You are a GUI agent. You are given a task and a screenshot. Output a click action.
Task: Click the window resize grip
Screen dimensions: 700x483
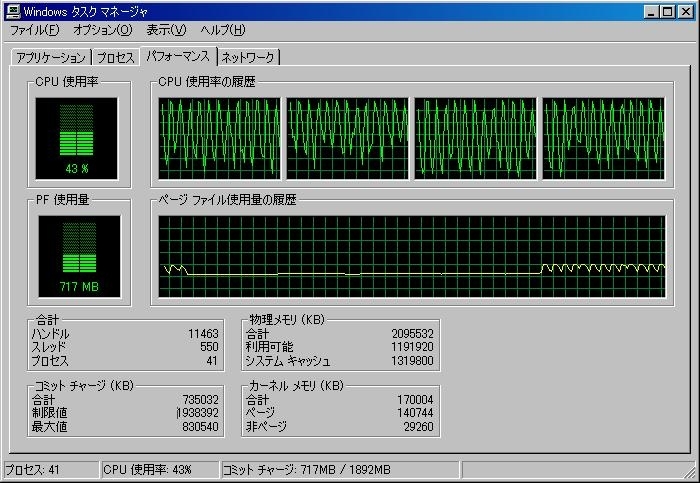coord(690,472)
